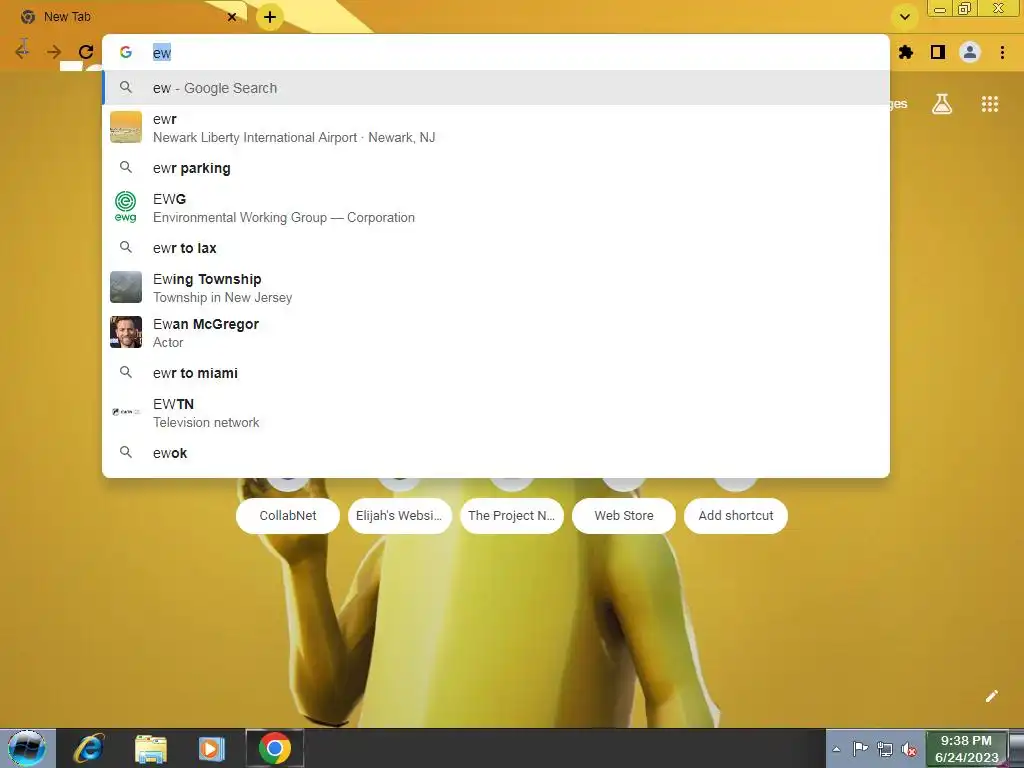
Task: Open a new tab with plus button
Action: (x=270, y=17)
